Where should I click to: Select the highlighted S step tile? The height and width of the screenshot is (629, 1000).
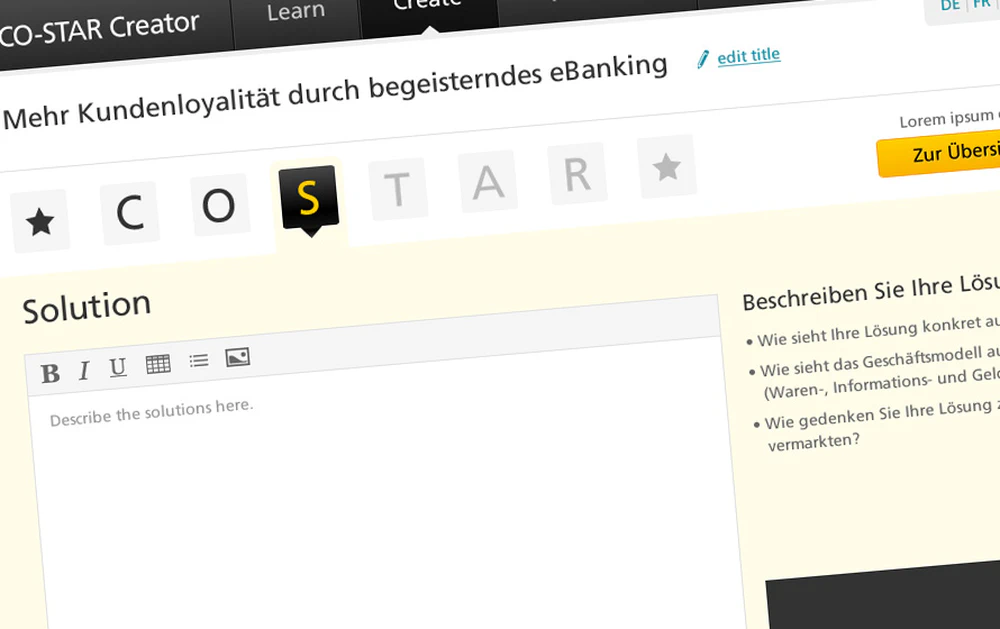(x=309, y=198)
